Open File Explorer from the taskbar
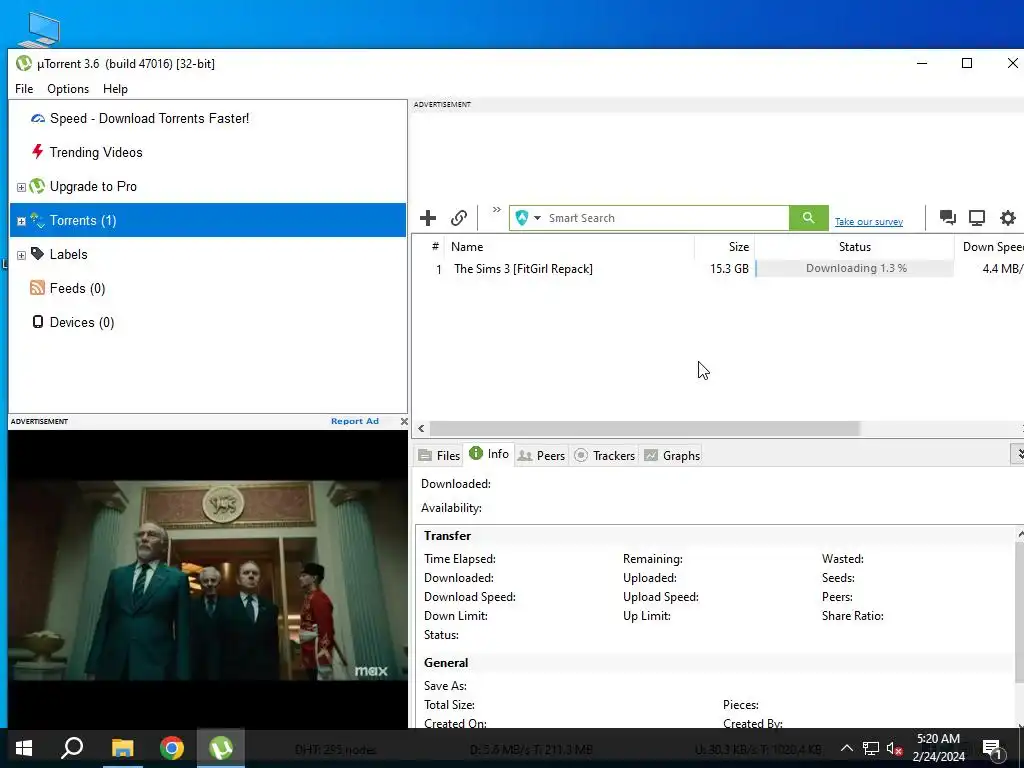Viewport: 1024px width, 768px height. tap(122, 748)
